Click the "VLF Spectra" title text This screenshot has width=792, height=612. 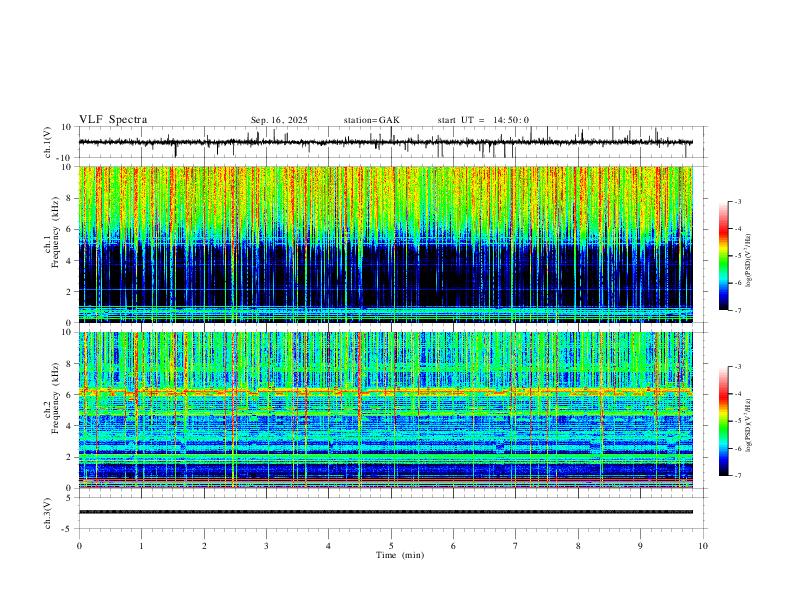tap(113, 120)
